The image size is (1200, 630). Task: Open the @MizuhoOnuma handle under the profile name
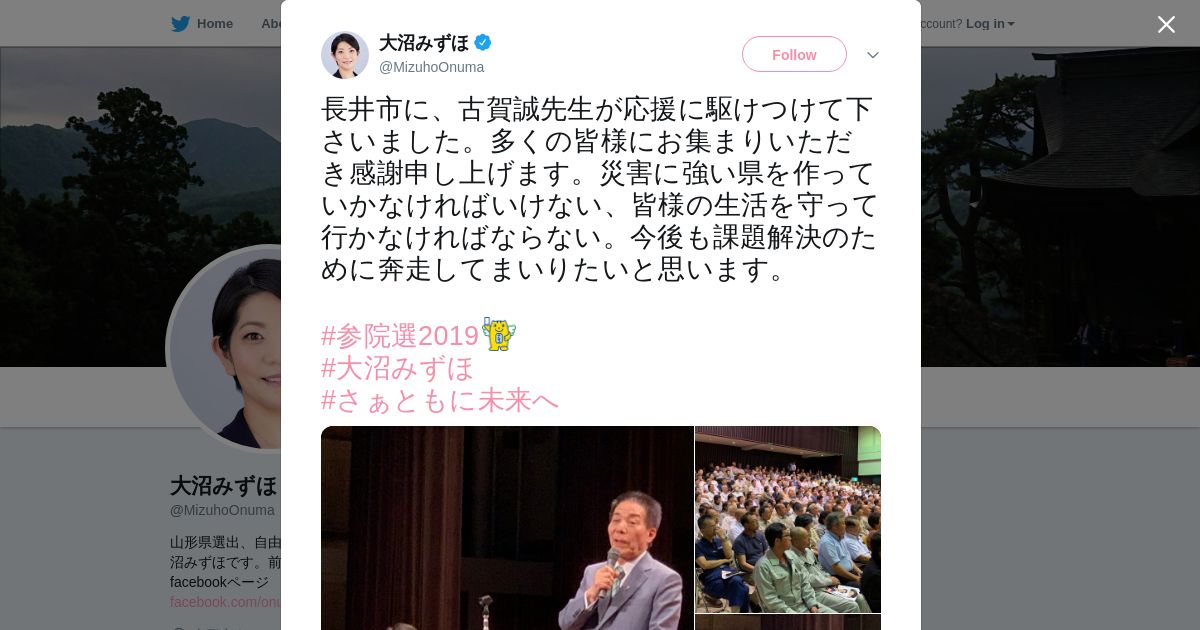tap(222, 510)
